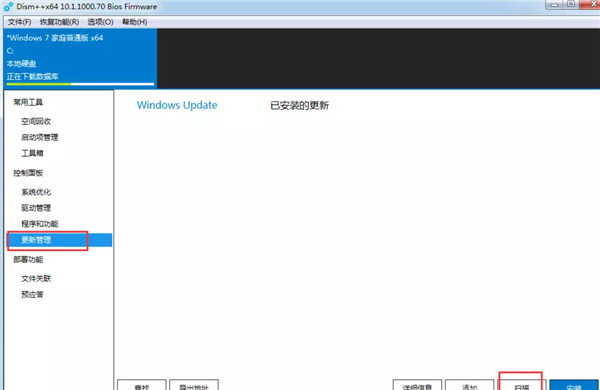
Task: Select 程序和功能 in the sidebar
Action: tap(40, 224)
